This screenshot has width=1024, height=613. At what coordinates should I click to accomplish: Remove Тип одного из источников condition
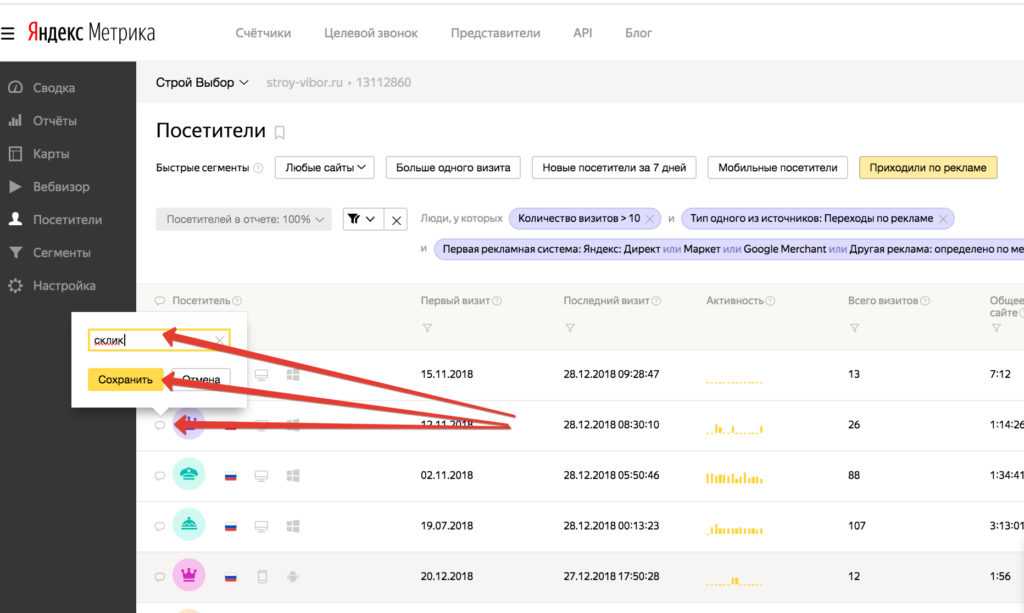point(943,219)
